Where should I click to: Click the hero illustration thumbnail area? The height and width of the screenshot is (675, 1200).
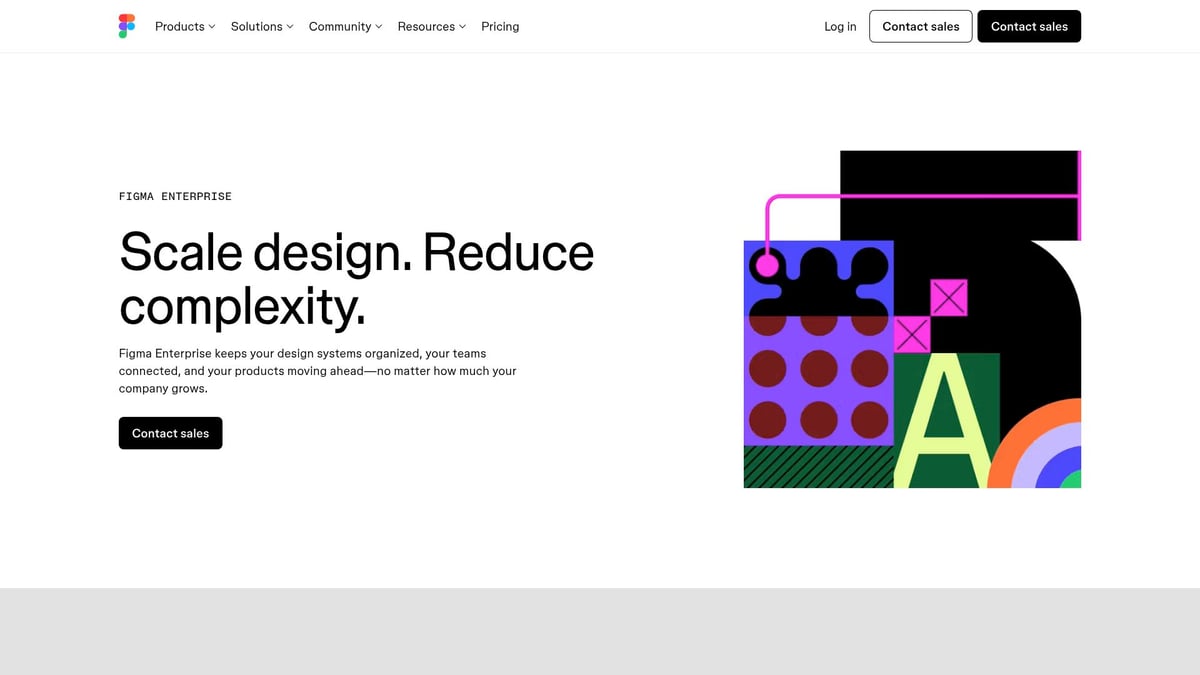click(x=912, y=319)
